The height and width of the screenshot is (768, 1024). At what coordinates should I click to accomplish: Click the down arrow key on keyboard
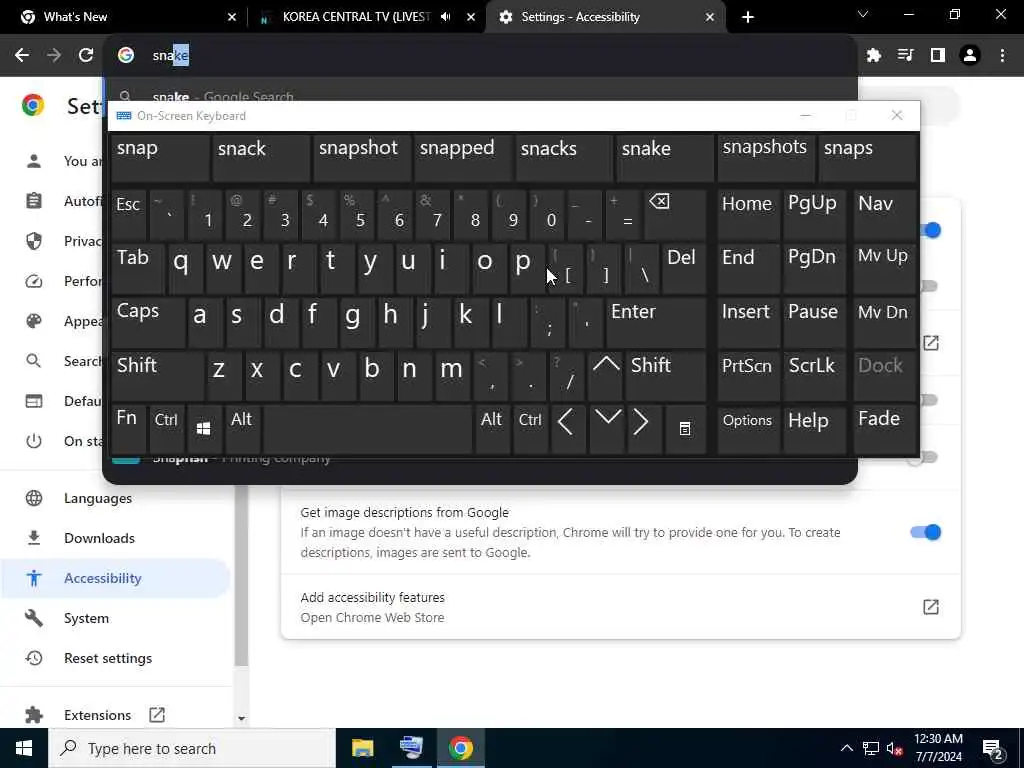tap(607, 428)
